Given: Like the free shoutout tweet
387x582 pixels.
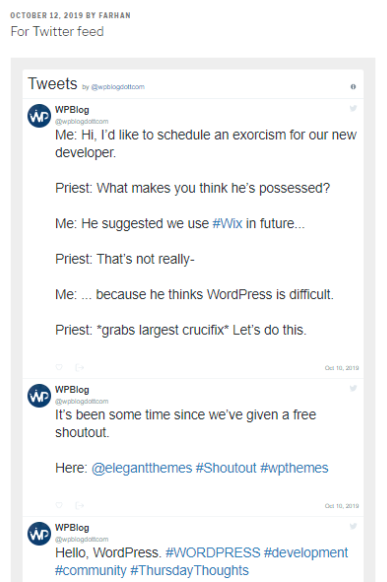Looking at the screenshot, I should [x=59, y=505].
